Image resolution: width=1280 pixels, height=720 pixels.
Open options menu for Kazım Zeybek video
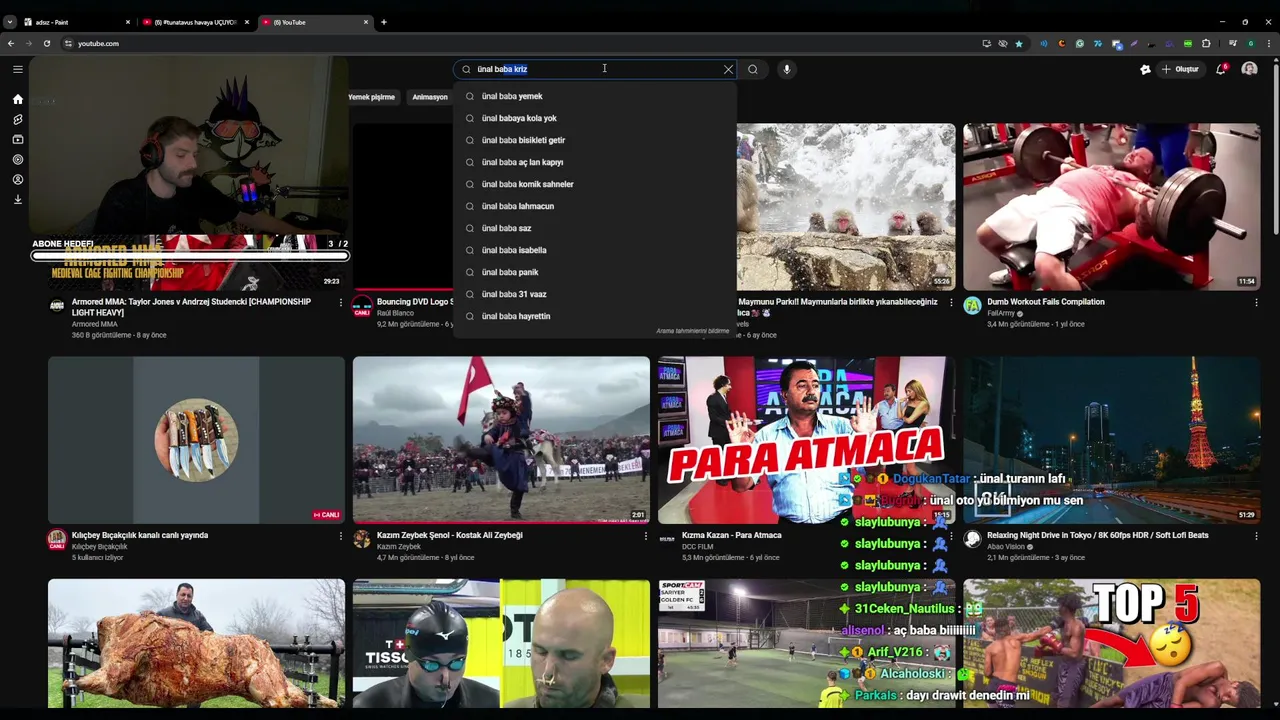645,535
